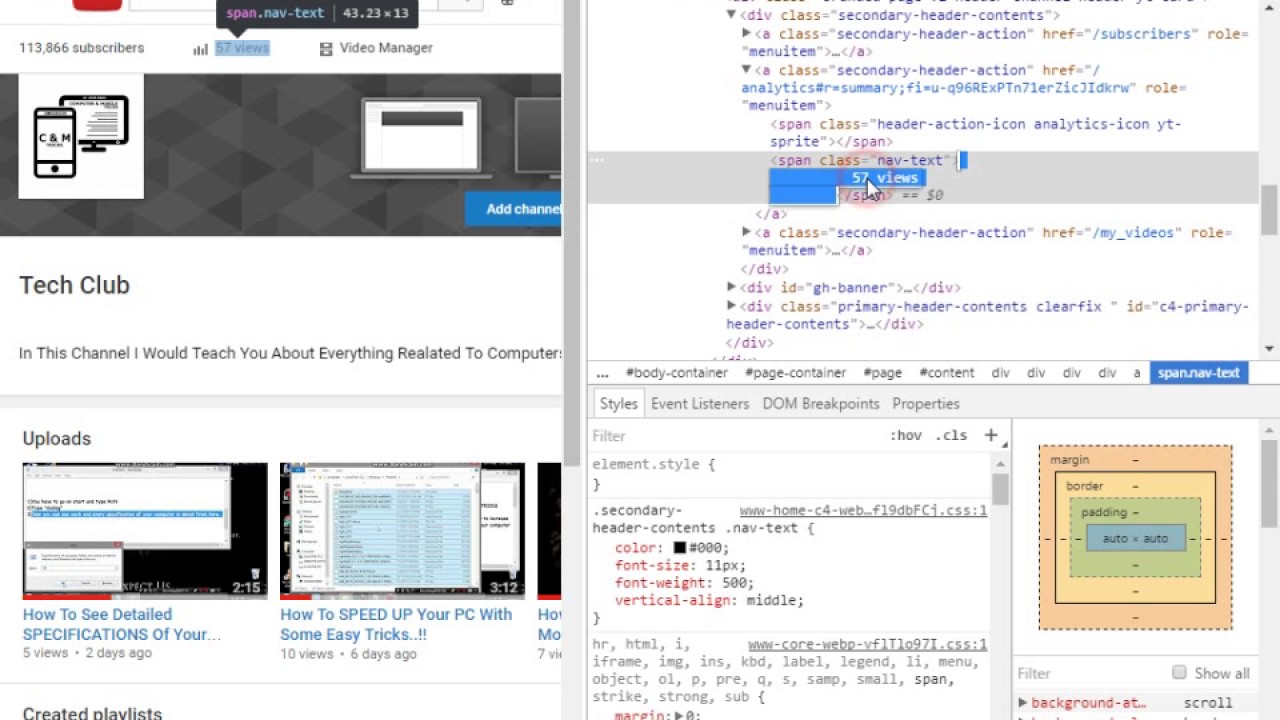Open the Video Manager link
Viewport: 1280px width, 720px height.
[x=386, y=48]
